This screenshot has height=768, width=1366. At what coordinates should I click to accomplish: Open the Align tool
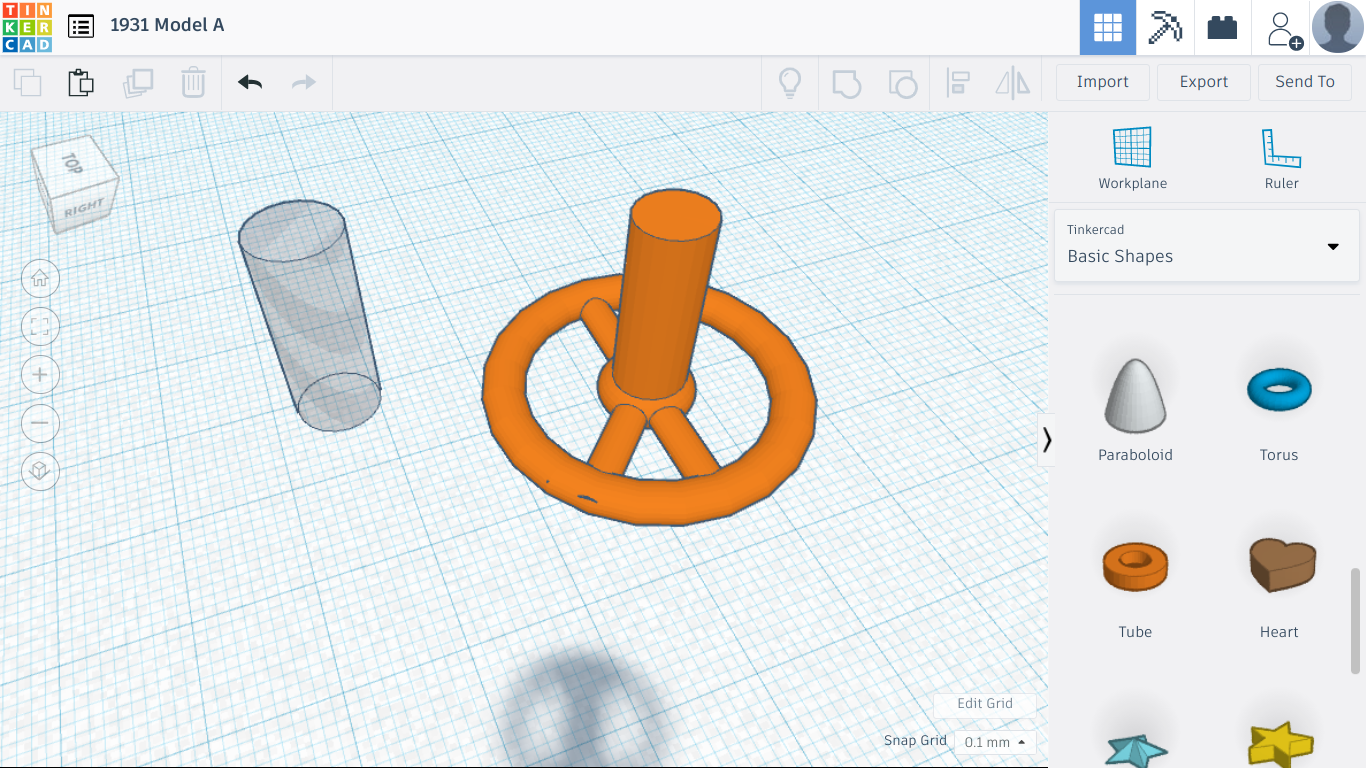coord(959,83)
